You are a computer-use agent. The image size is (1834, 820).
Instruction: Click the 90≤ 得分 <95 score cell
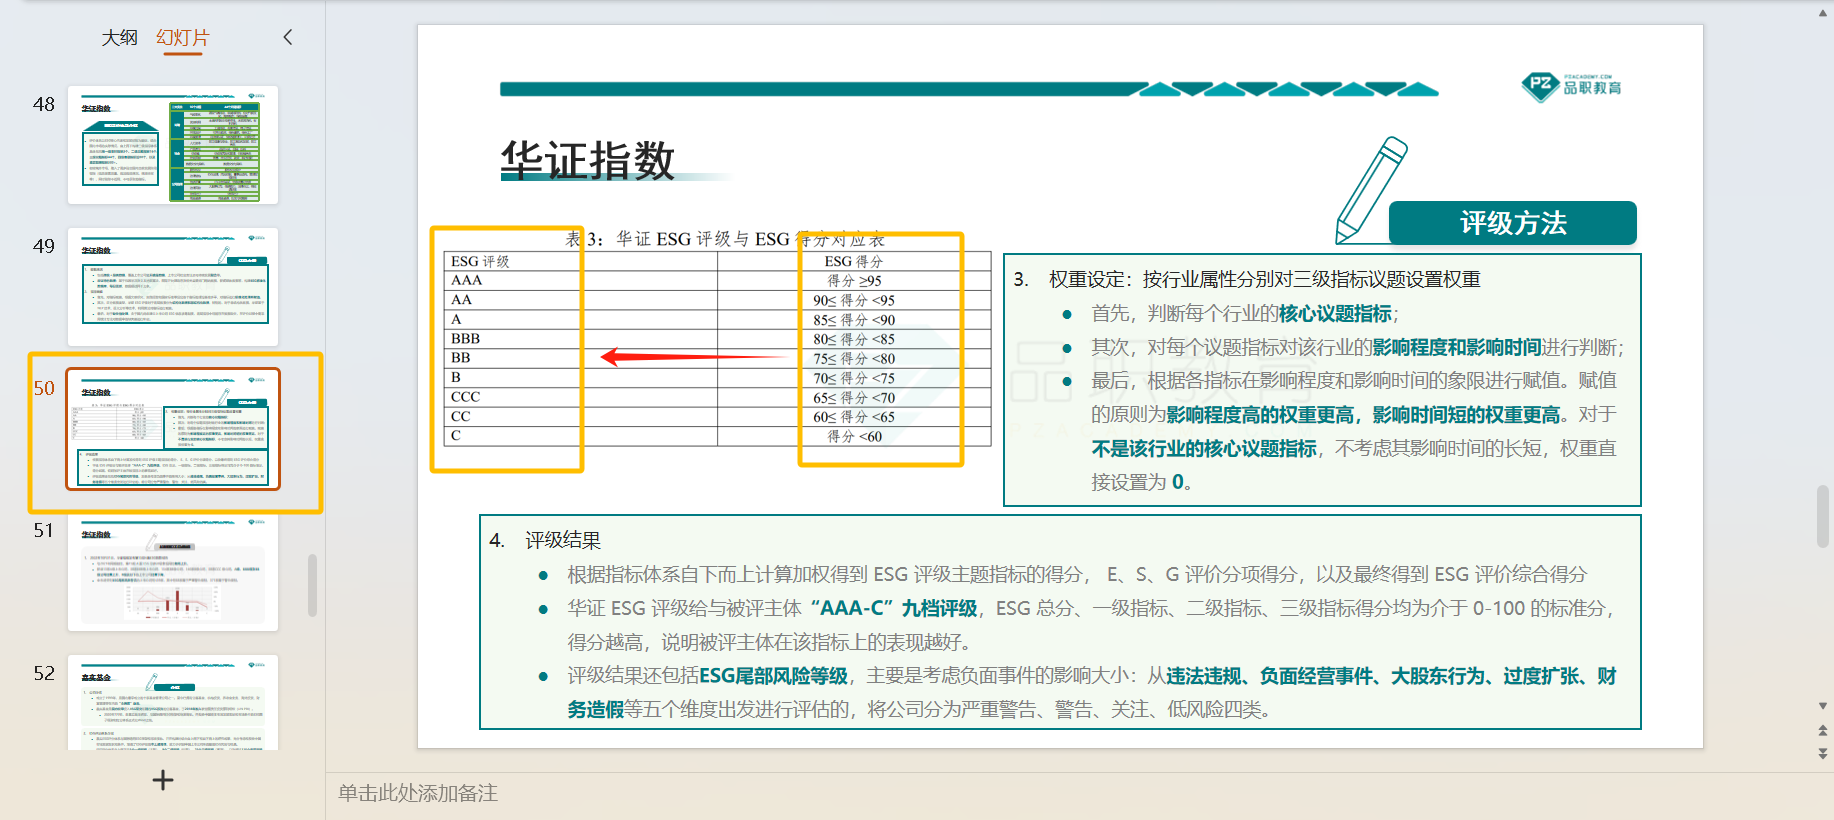coord(854,300)
